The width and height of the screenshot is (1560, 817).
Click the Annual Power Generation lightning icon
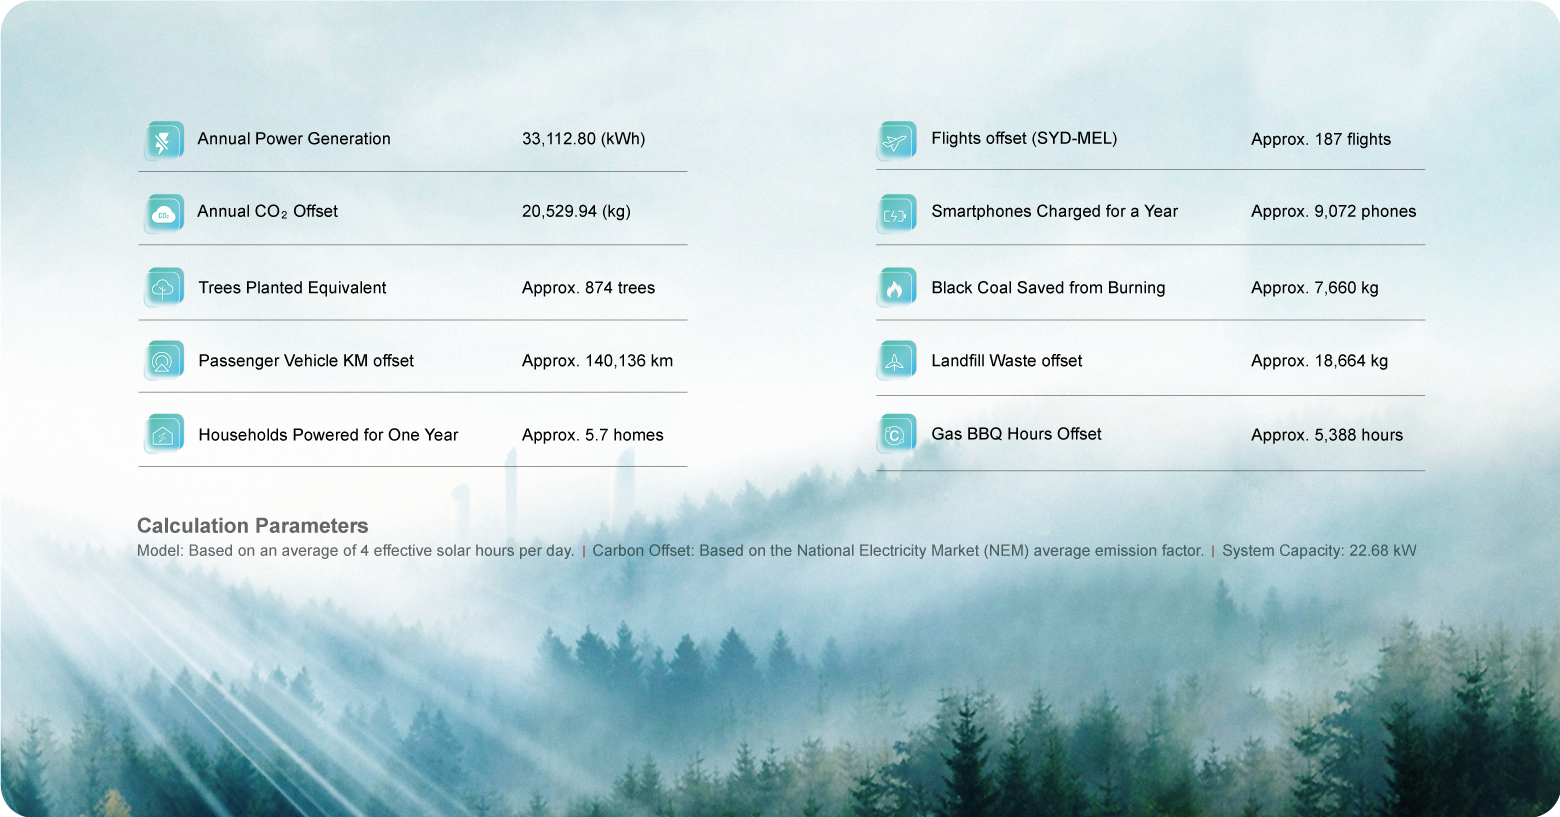tap(164, 140)
